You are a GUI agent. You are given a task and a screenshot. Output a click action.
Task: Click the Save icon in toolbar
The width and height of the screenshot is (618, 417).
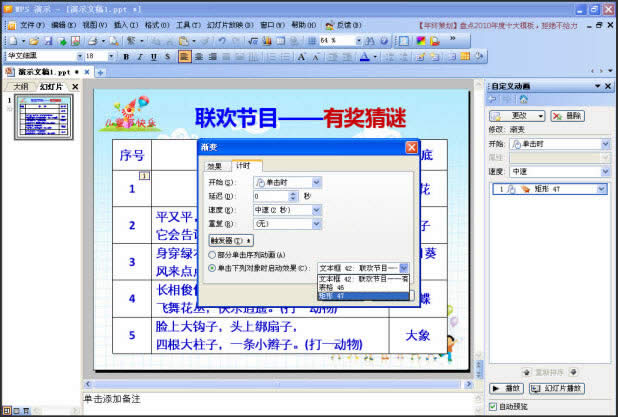pos(47,41)
